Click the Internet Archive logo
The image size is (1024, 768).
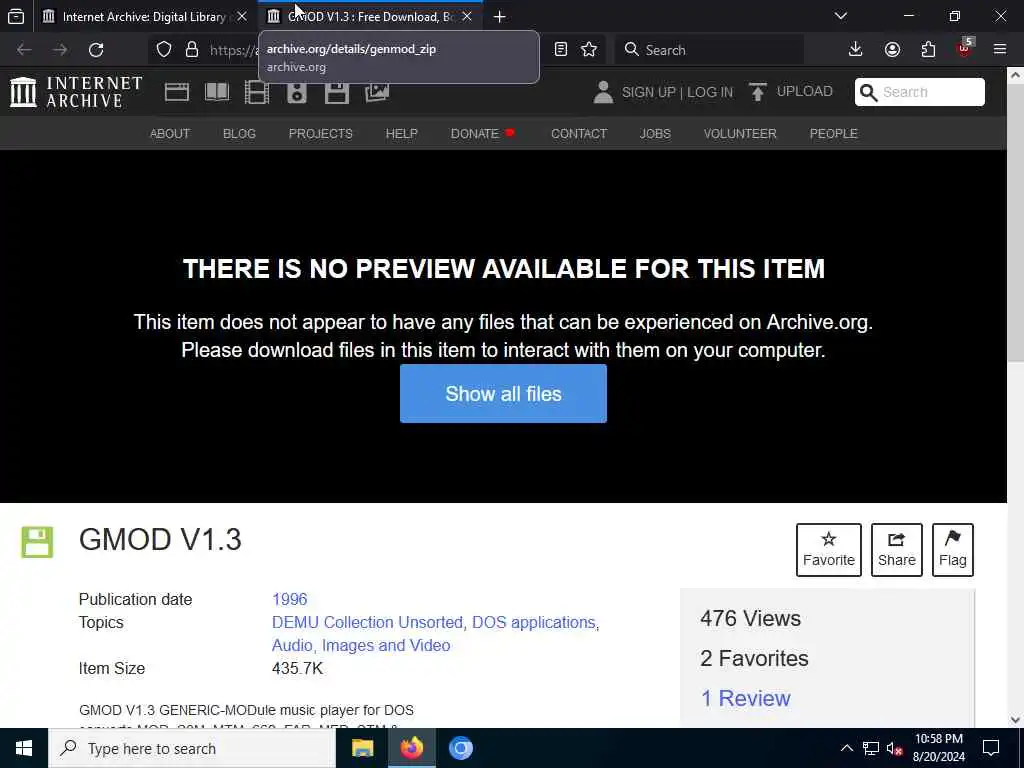76,91
